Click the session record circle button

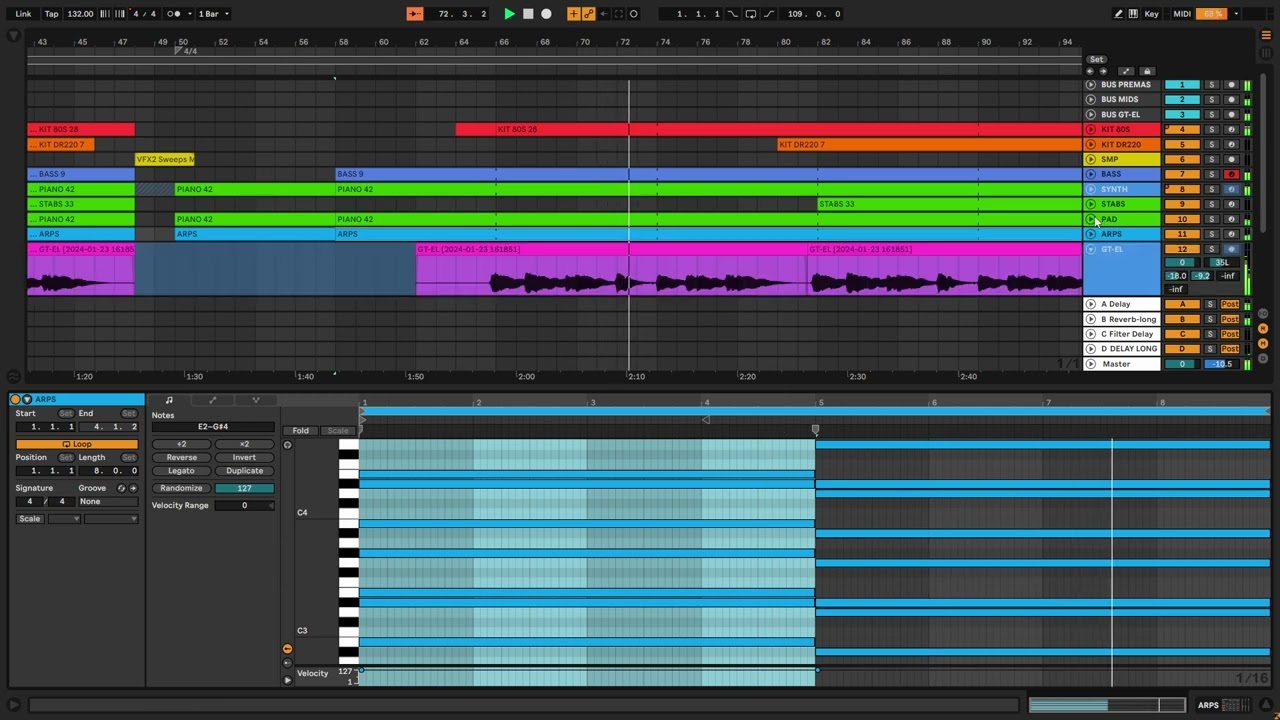point(634,14)
